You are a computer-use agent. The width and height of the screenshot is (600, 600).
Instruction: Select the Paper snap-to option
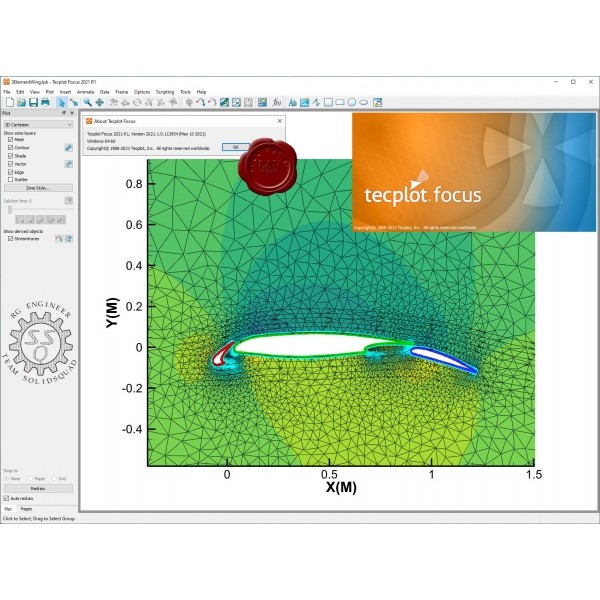[30, 478]
